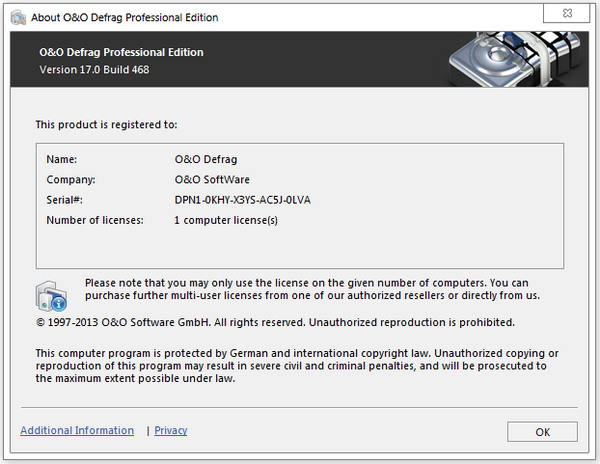This screenshot has height=464, width=600.
Task: Click the OK button
Action: click(542, 432)
